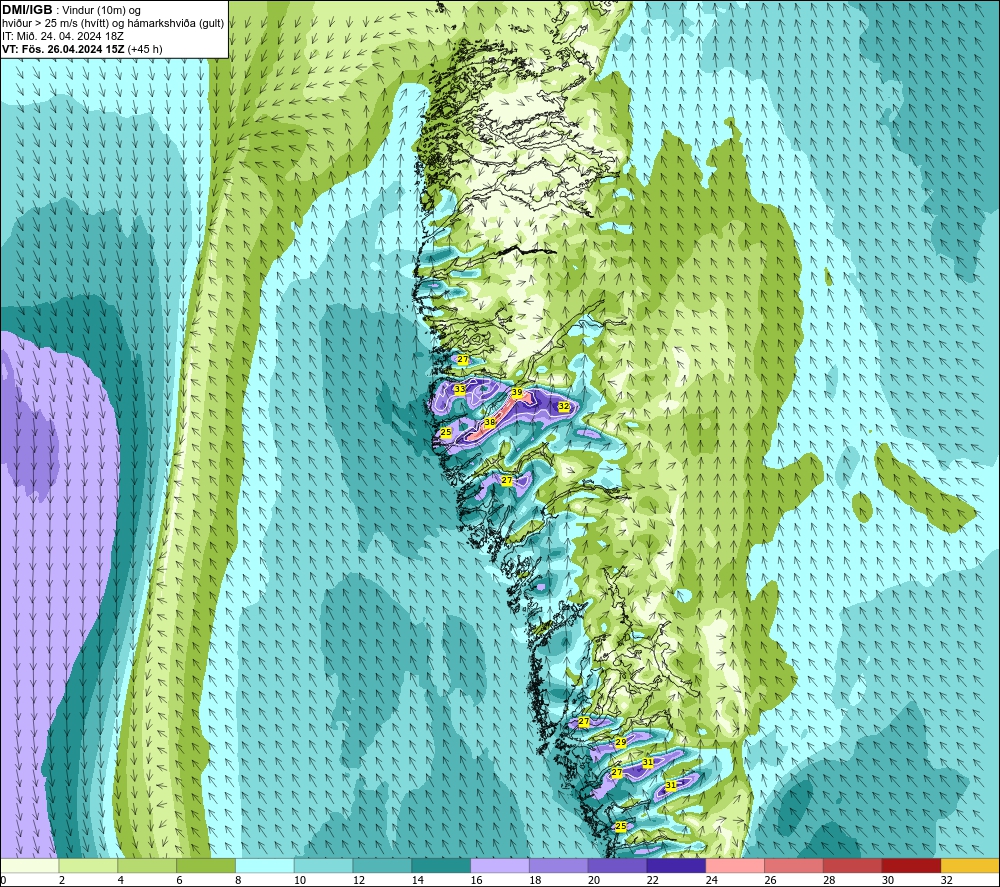Select the 24–26 m/s light pink legend swatch
Screen dimensions: 1000x887
coord(735,865)
